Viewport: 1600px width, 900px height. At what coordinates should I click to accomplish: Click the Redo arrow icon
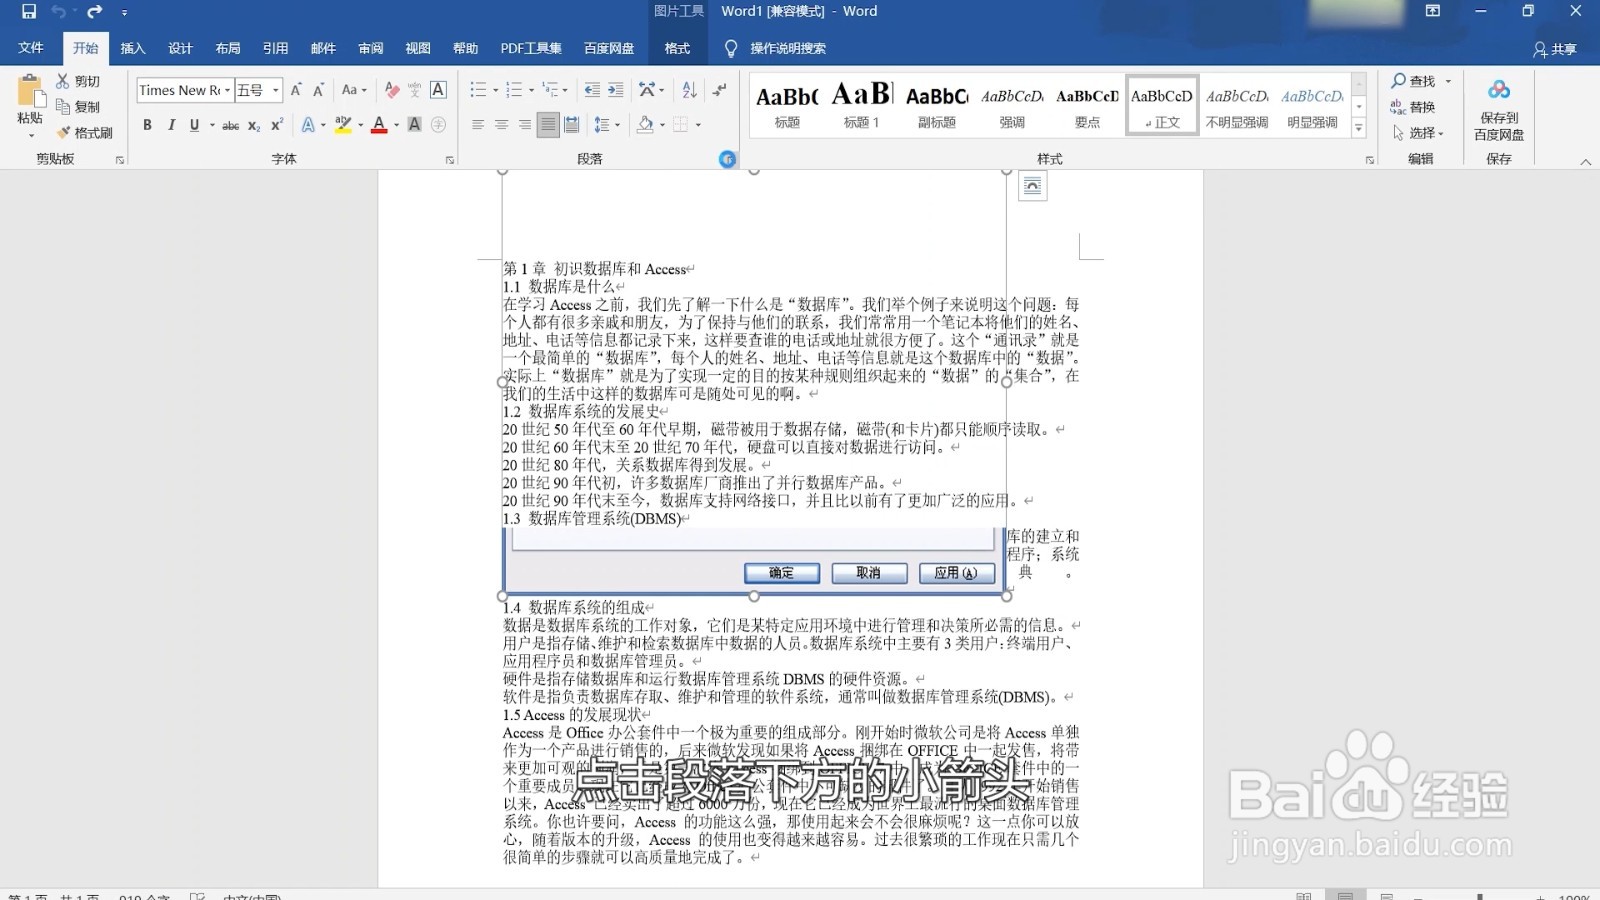click(95, 12)
